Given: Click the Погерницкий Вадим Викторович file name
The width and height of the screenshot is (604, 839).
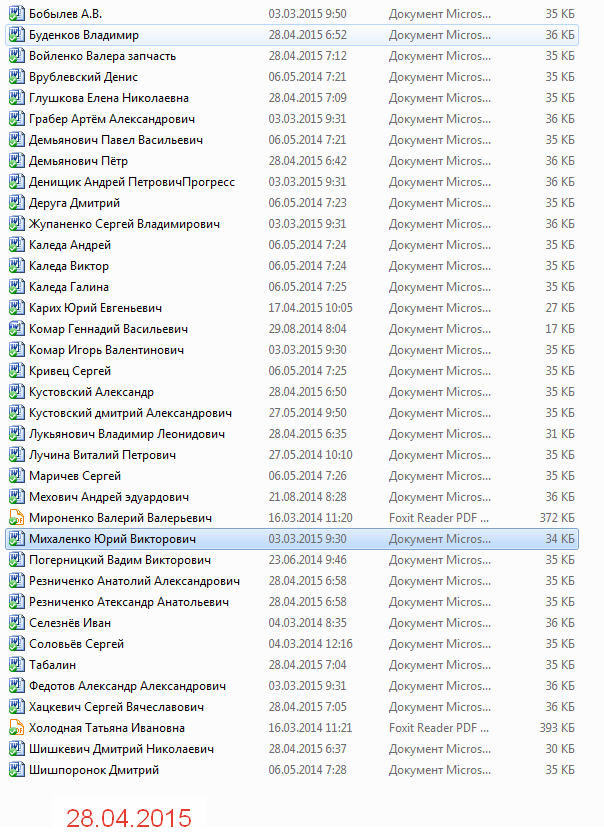Looking at the screenshot, I should click(x=119, y=560).
